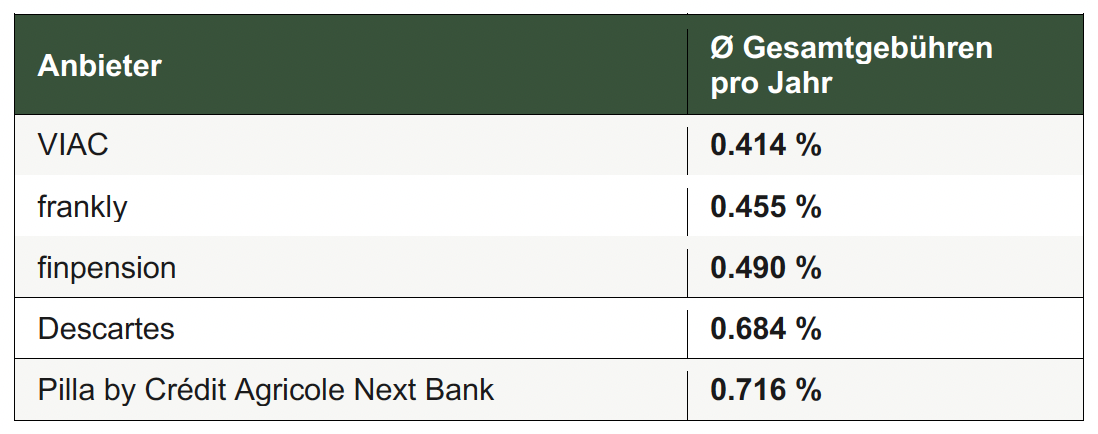The height and width of the screenshot is (434, 1098).
Task: Click the Ø average symbol in header
Action: 722,48
